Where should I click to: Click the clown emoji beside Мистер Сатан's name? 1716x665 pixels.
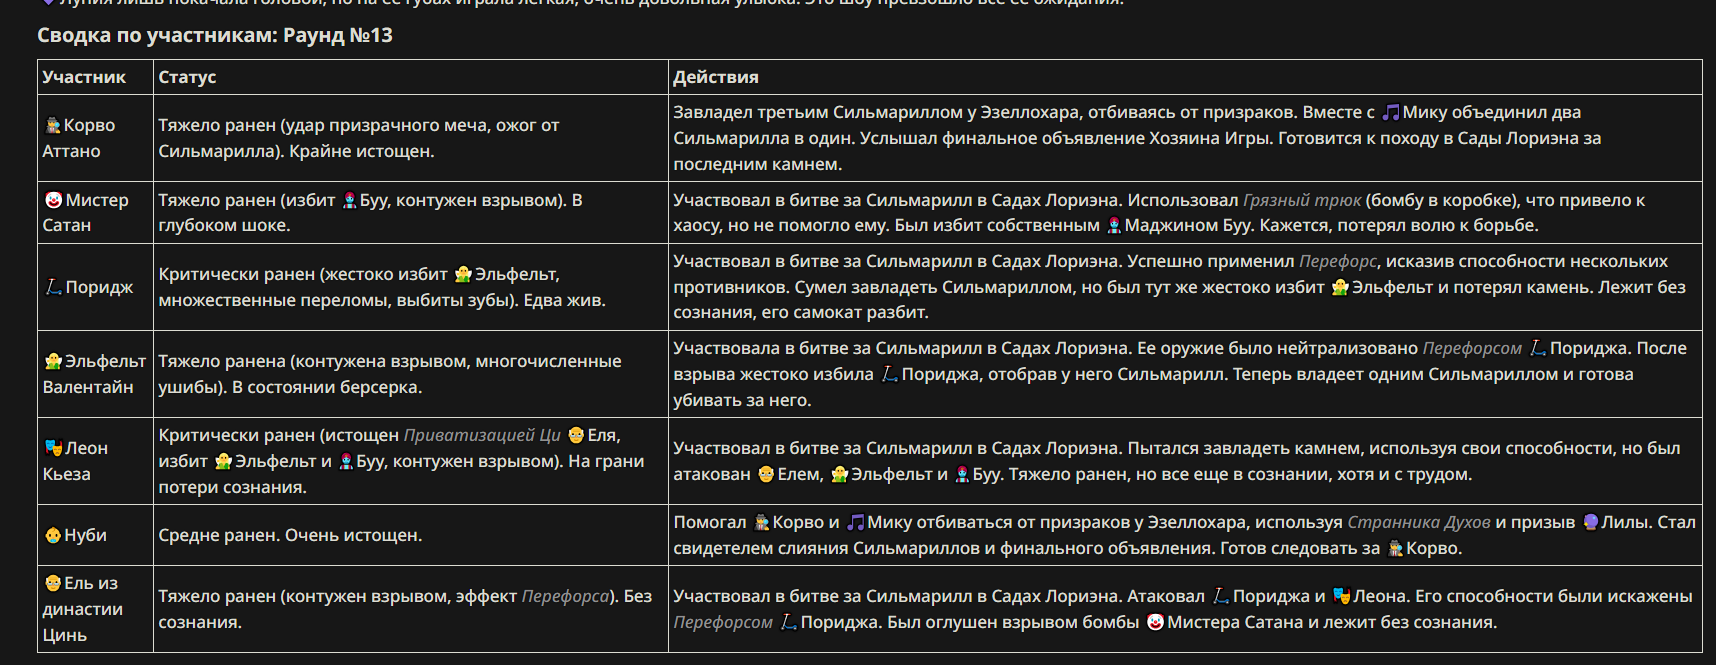pos(53,200)
